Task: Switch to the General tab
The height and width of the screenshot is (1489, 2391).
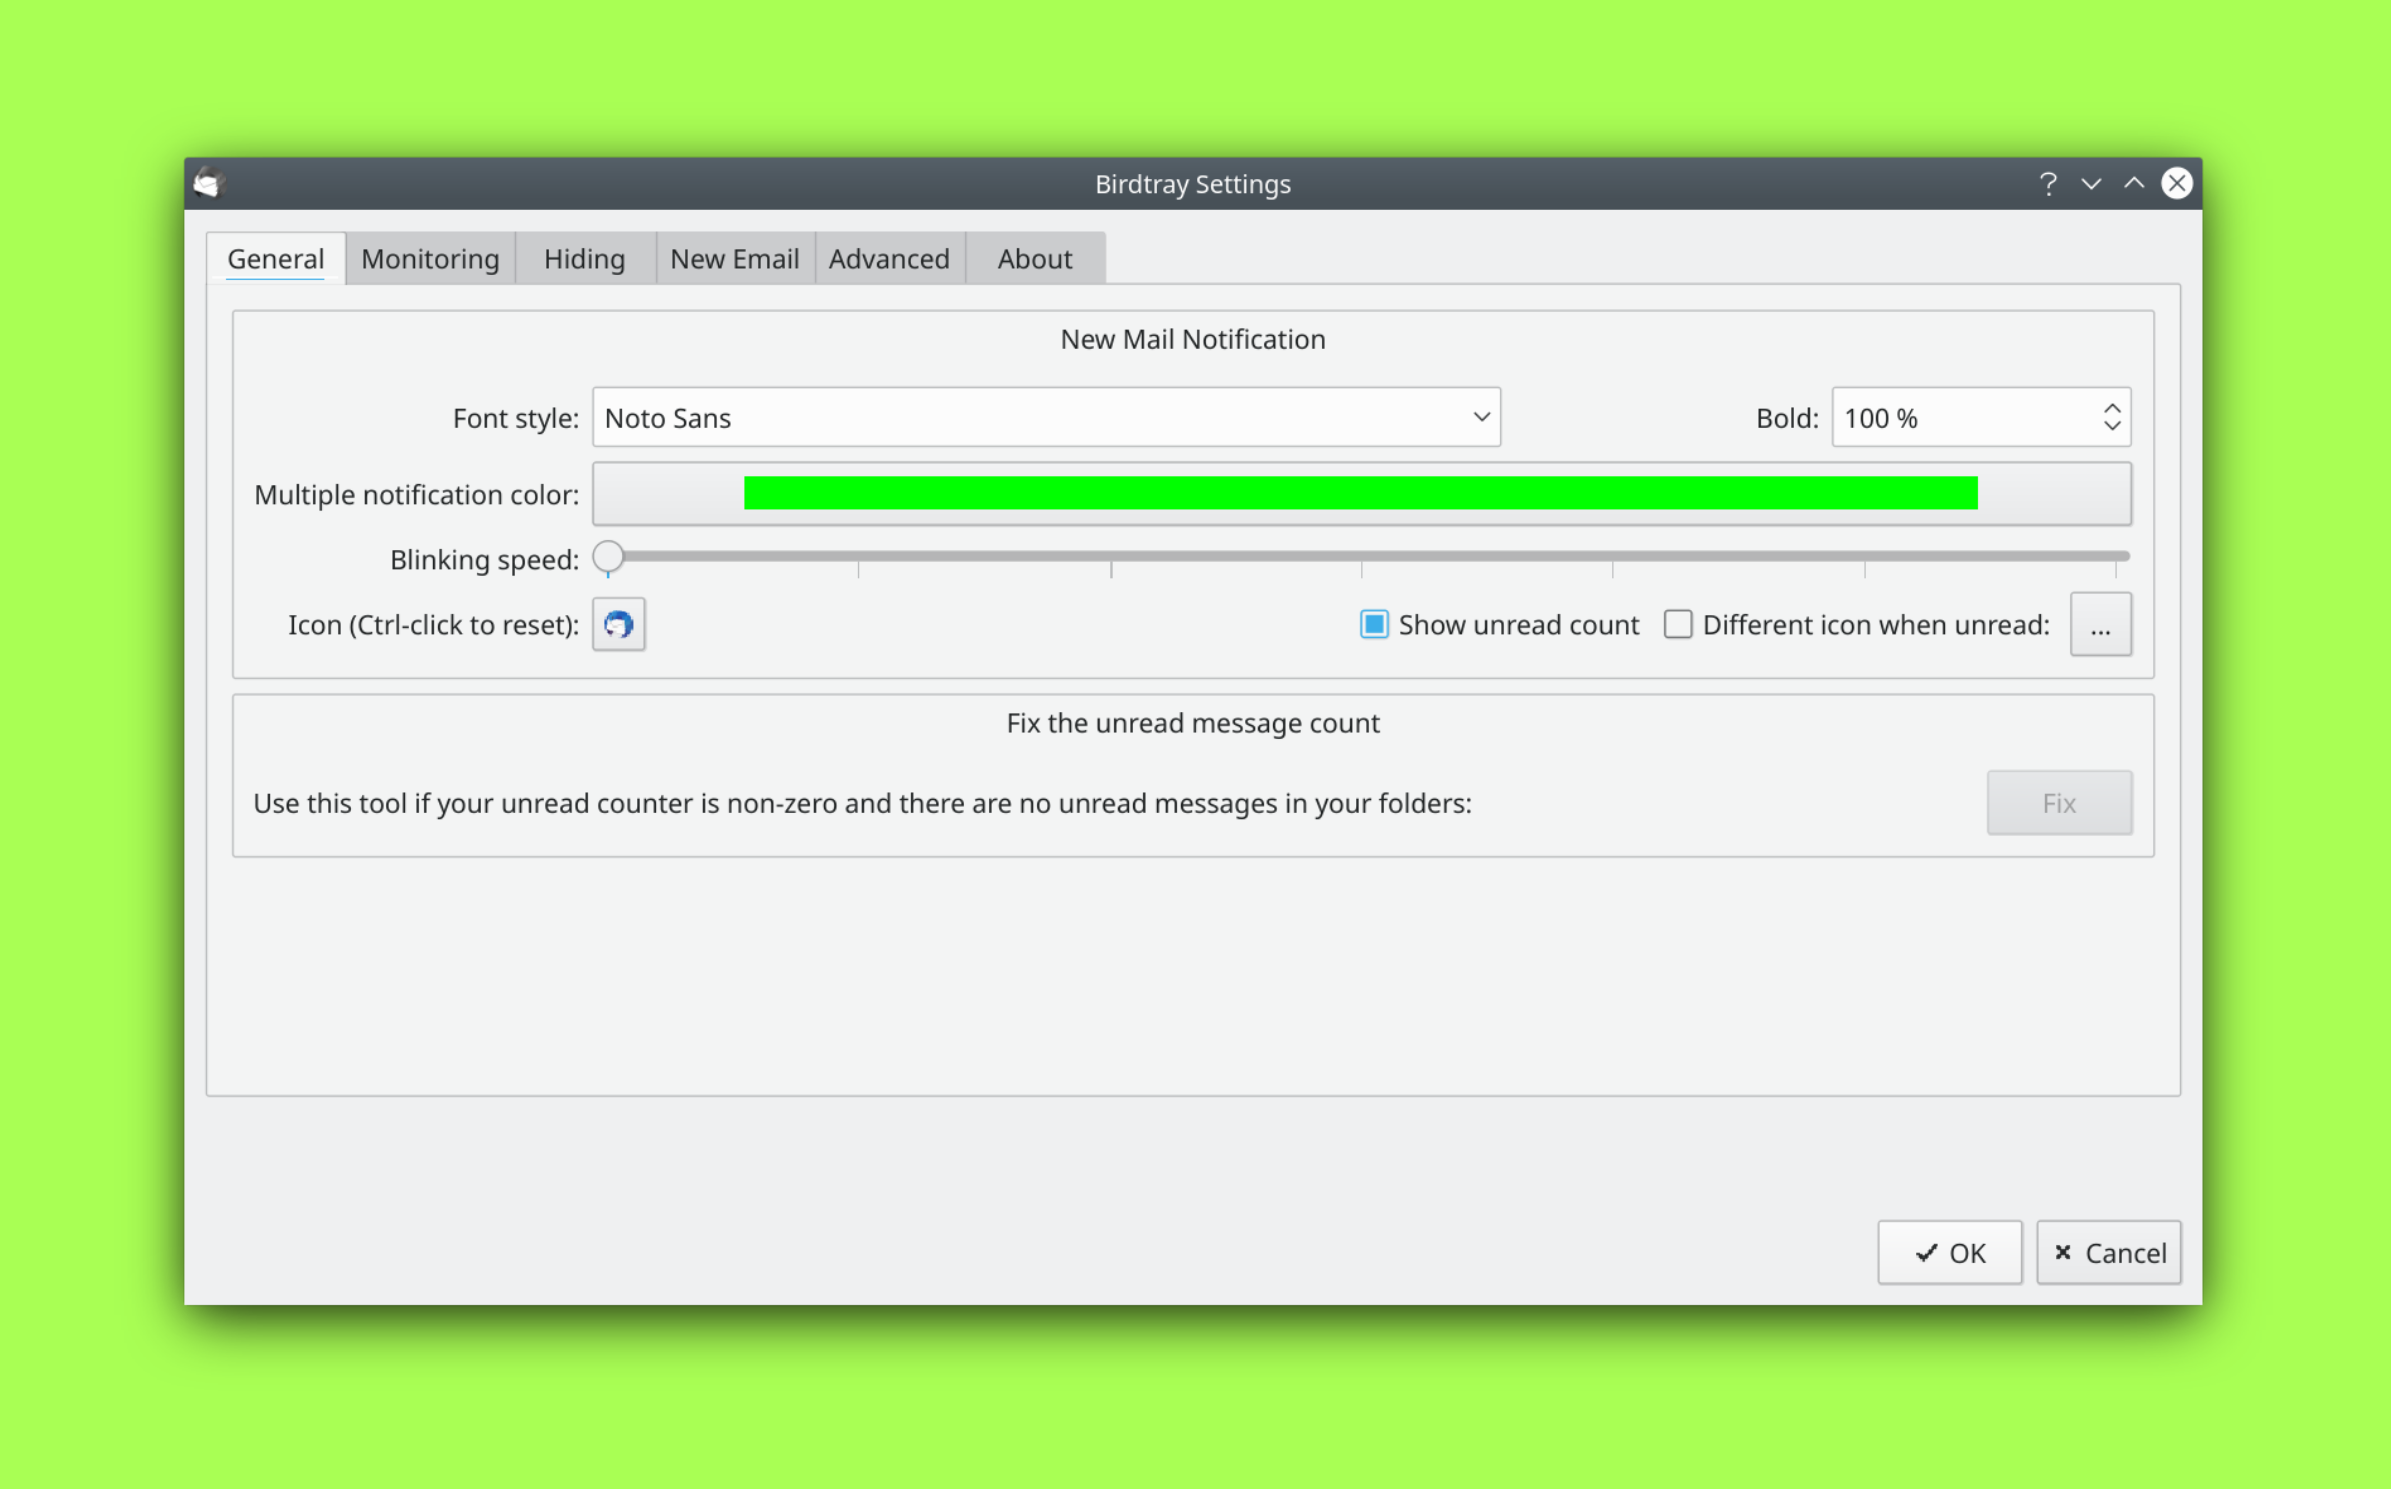Action: point(276,258)
